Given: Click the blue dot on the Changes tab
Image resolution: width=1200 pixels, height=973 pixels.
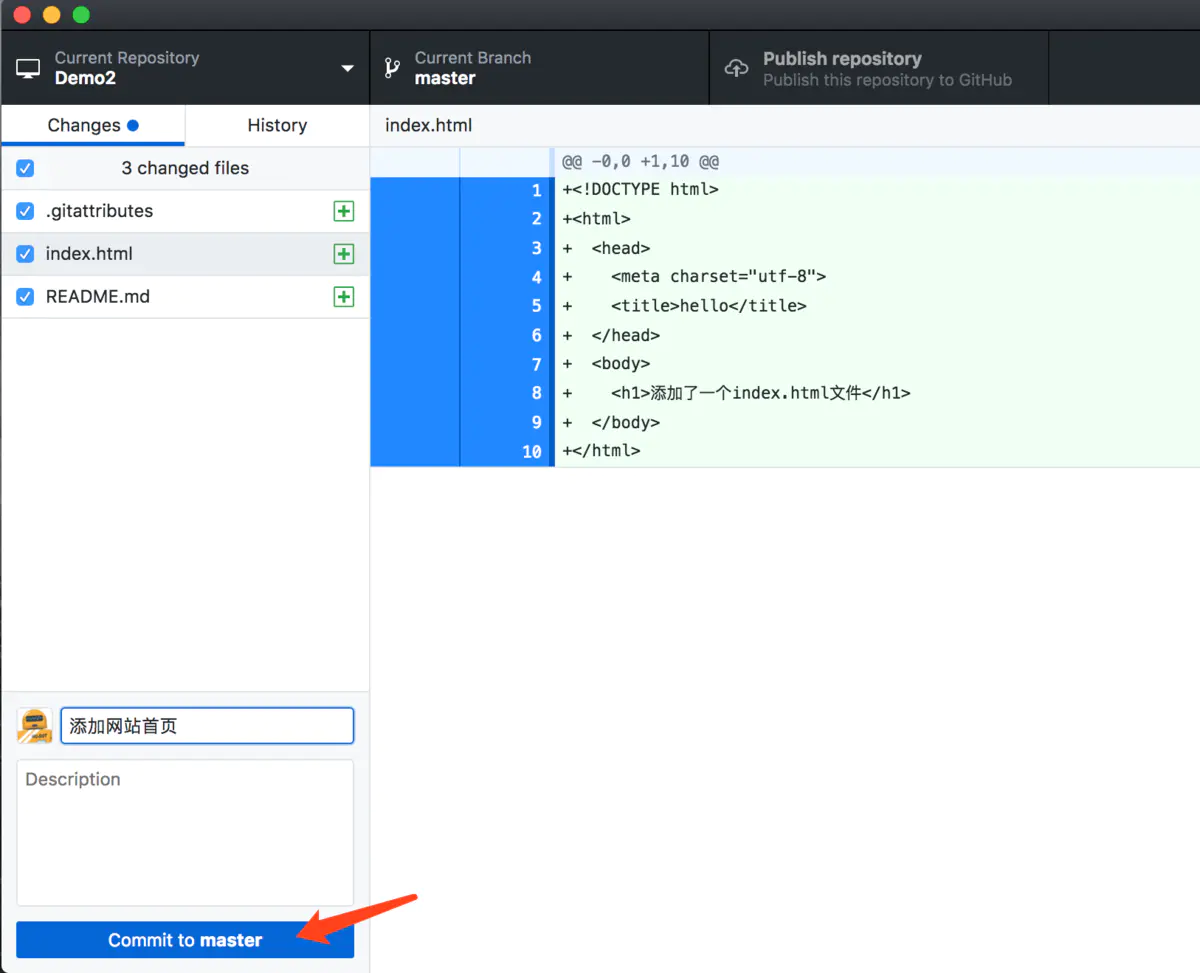Looking at the screenshot, I should 131,125.
